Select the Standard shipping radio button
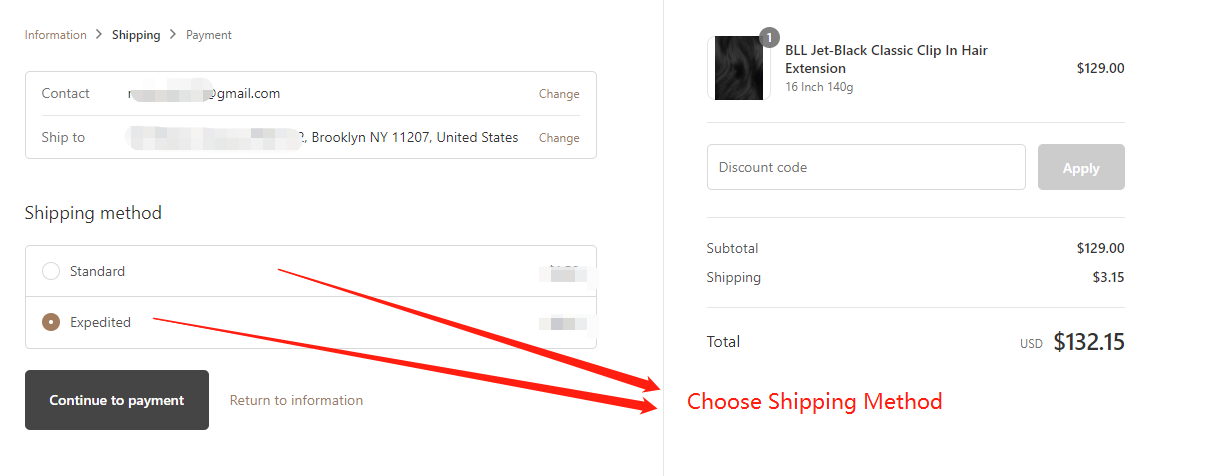This screenshot has width=1205, height=476. tap(51, 271)
